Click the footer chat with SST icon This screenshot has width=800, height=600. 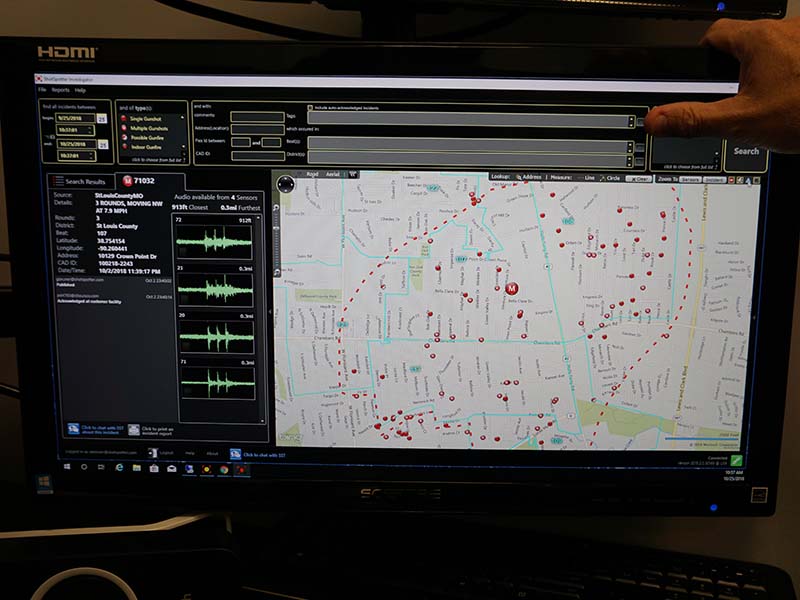[x=235, y=454]
